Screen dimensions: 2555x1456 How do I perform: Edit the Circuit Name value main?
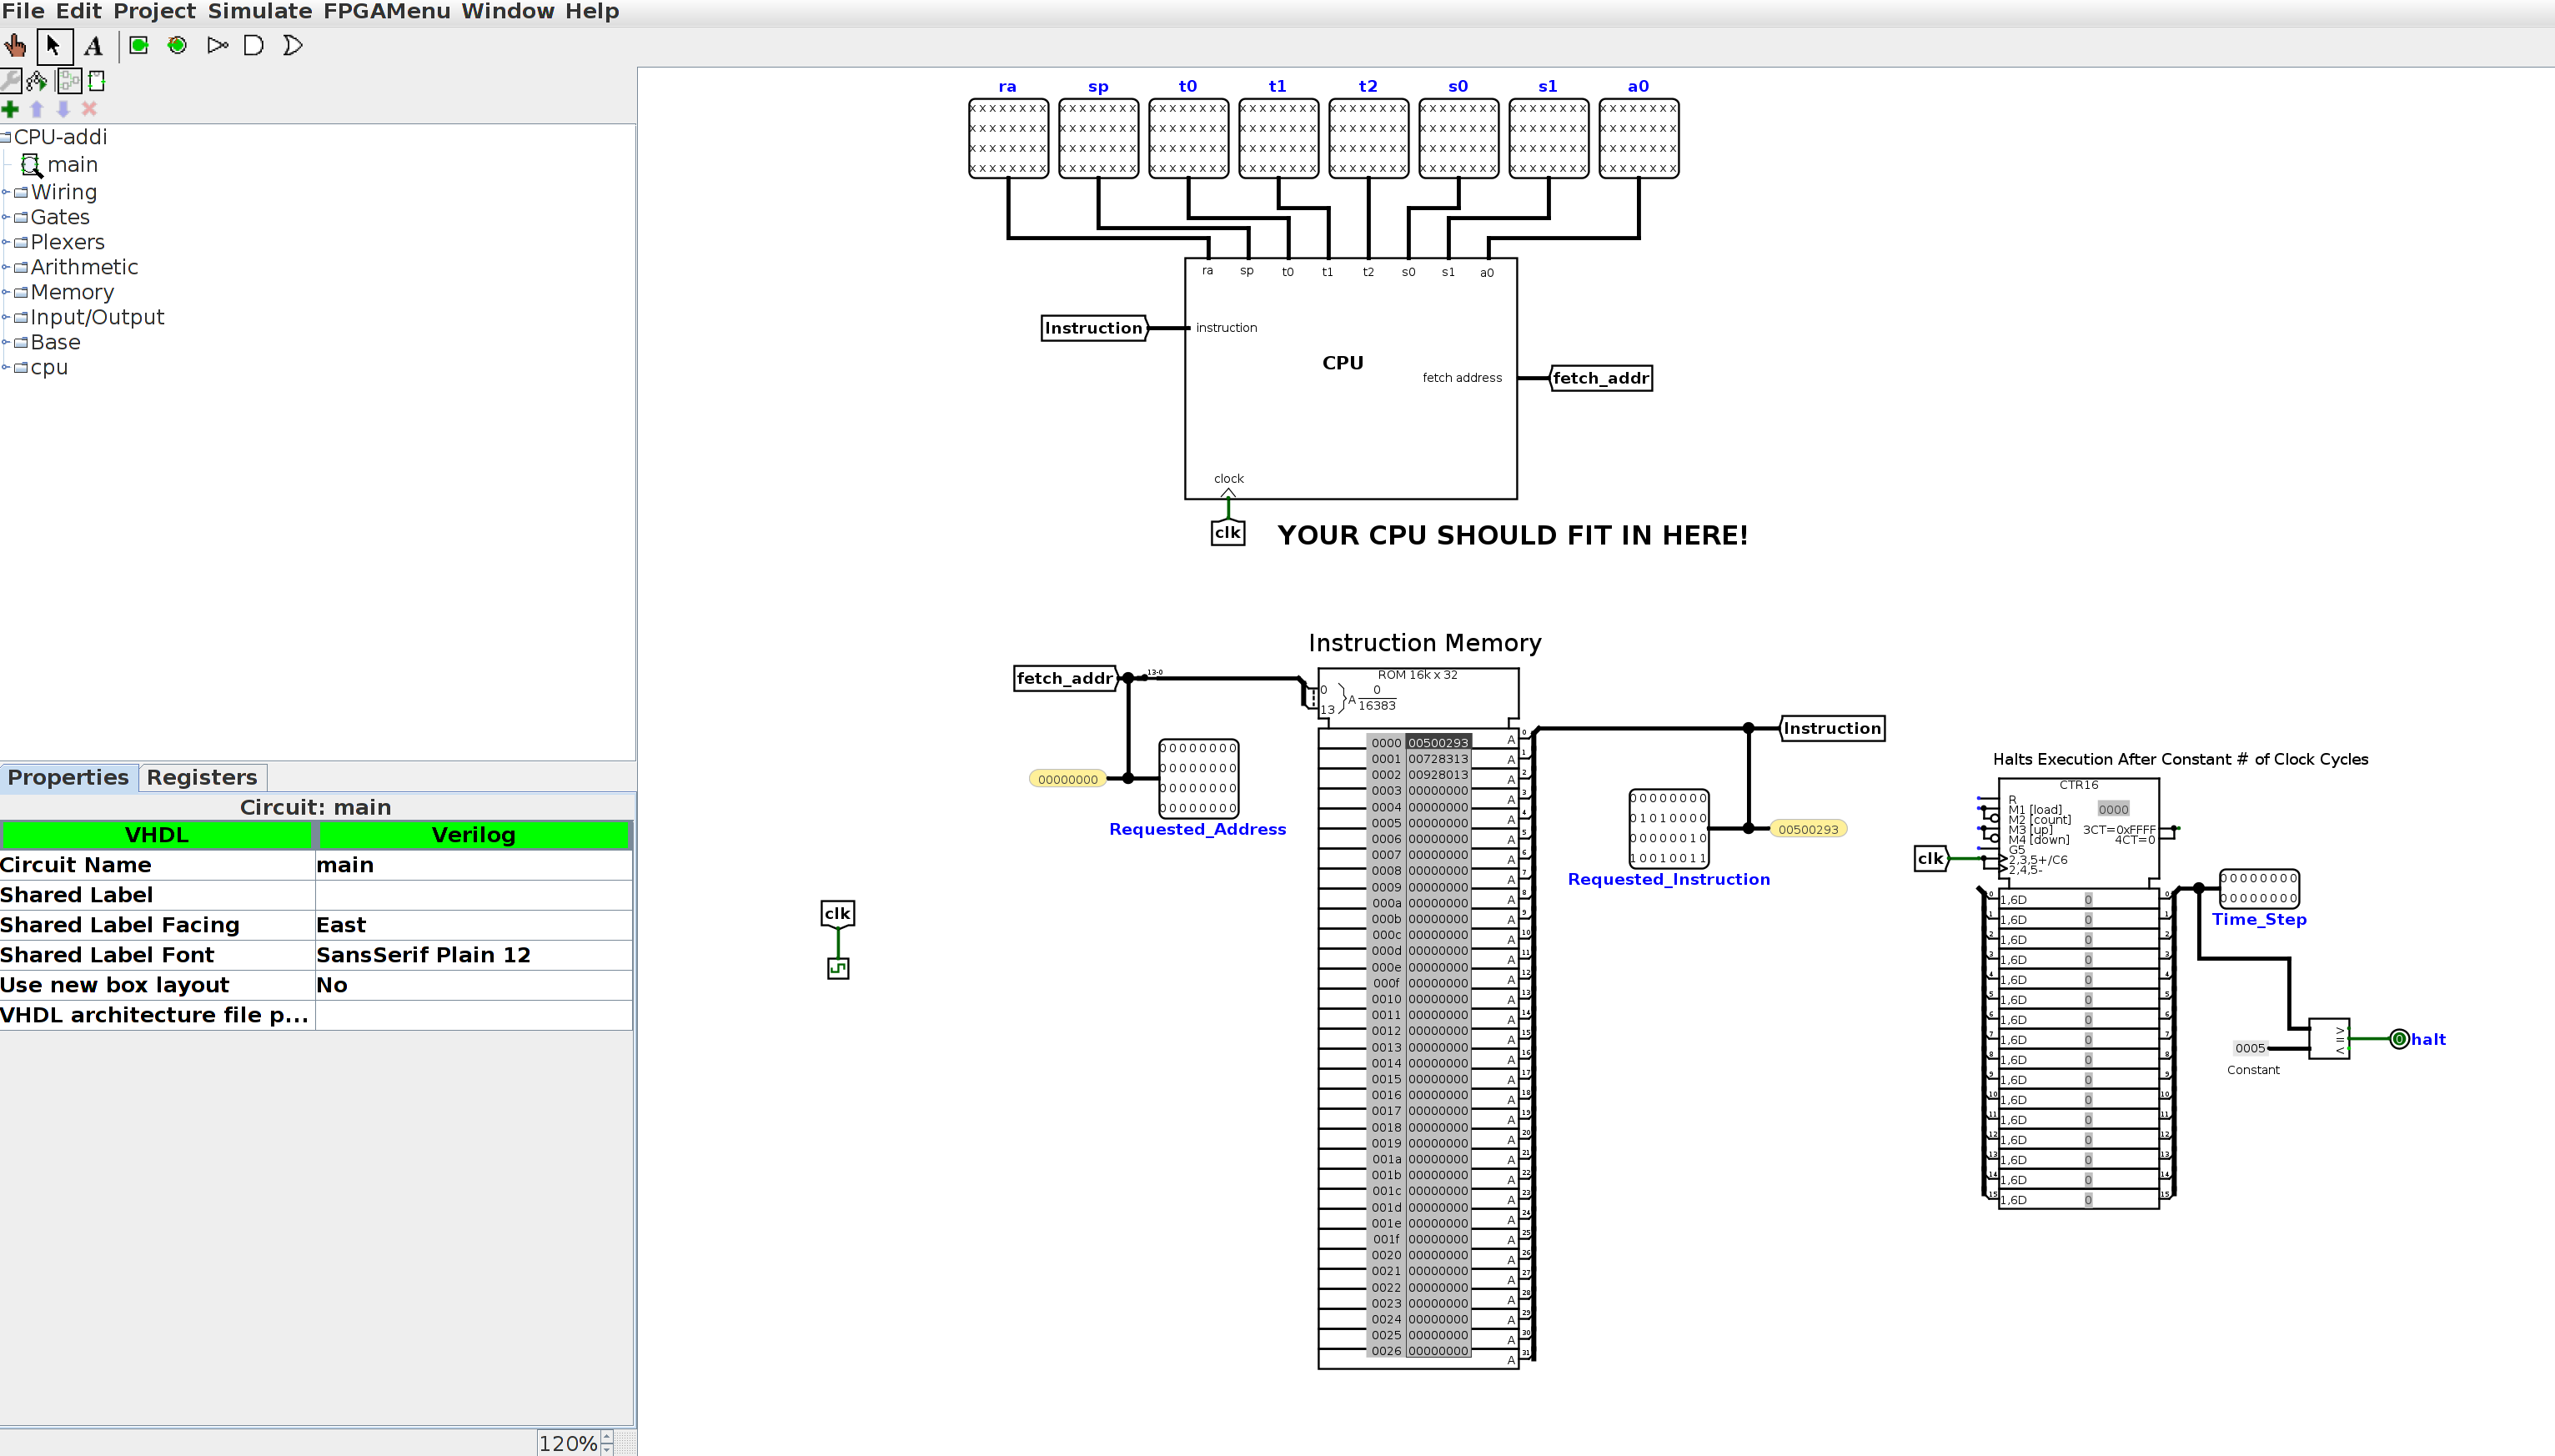tap(473, 865)
